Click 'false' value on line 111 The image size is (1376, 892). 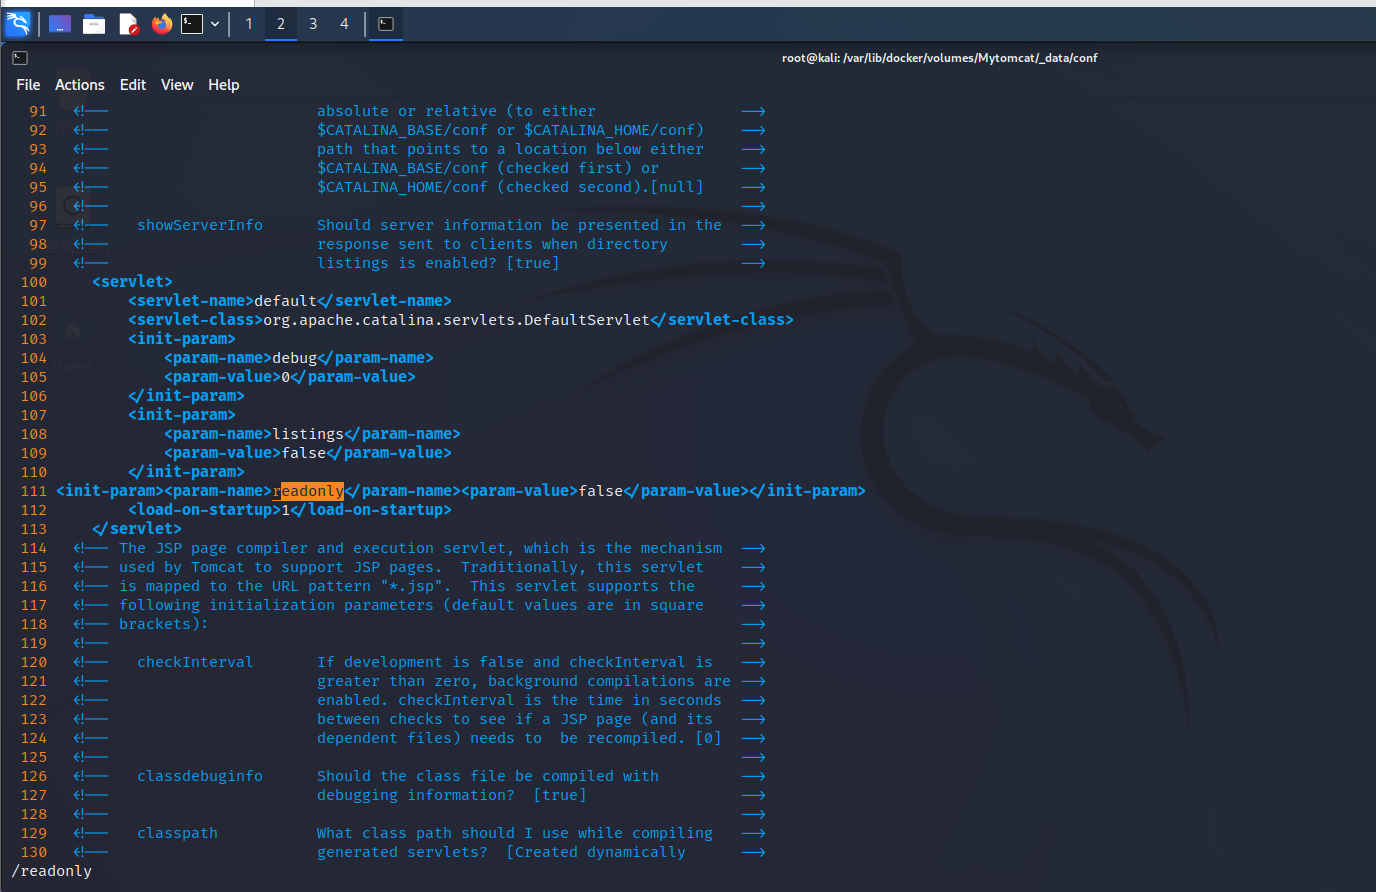[x=601, y=491]
